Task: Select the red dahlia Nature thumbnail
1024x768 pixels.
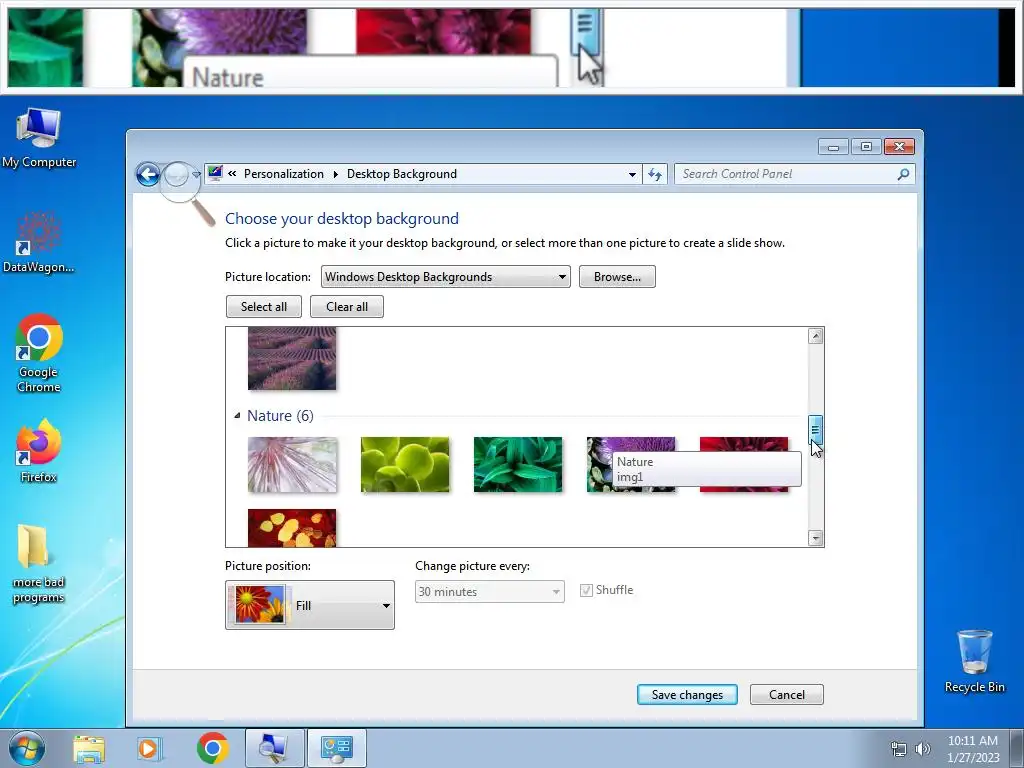Action: 744,444
